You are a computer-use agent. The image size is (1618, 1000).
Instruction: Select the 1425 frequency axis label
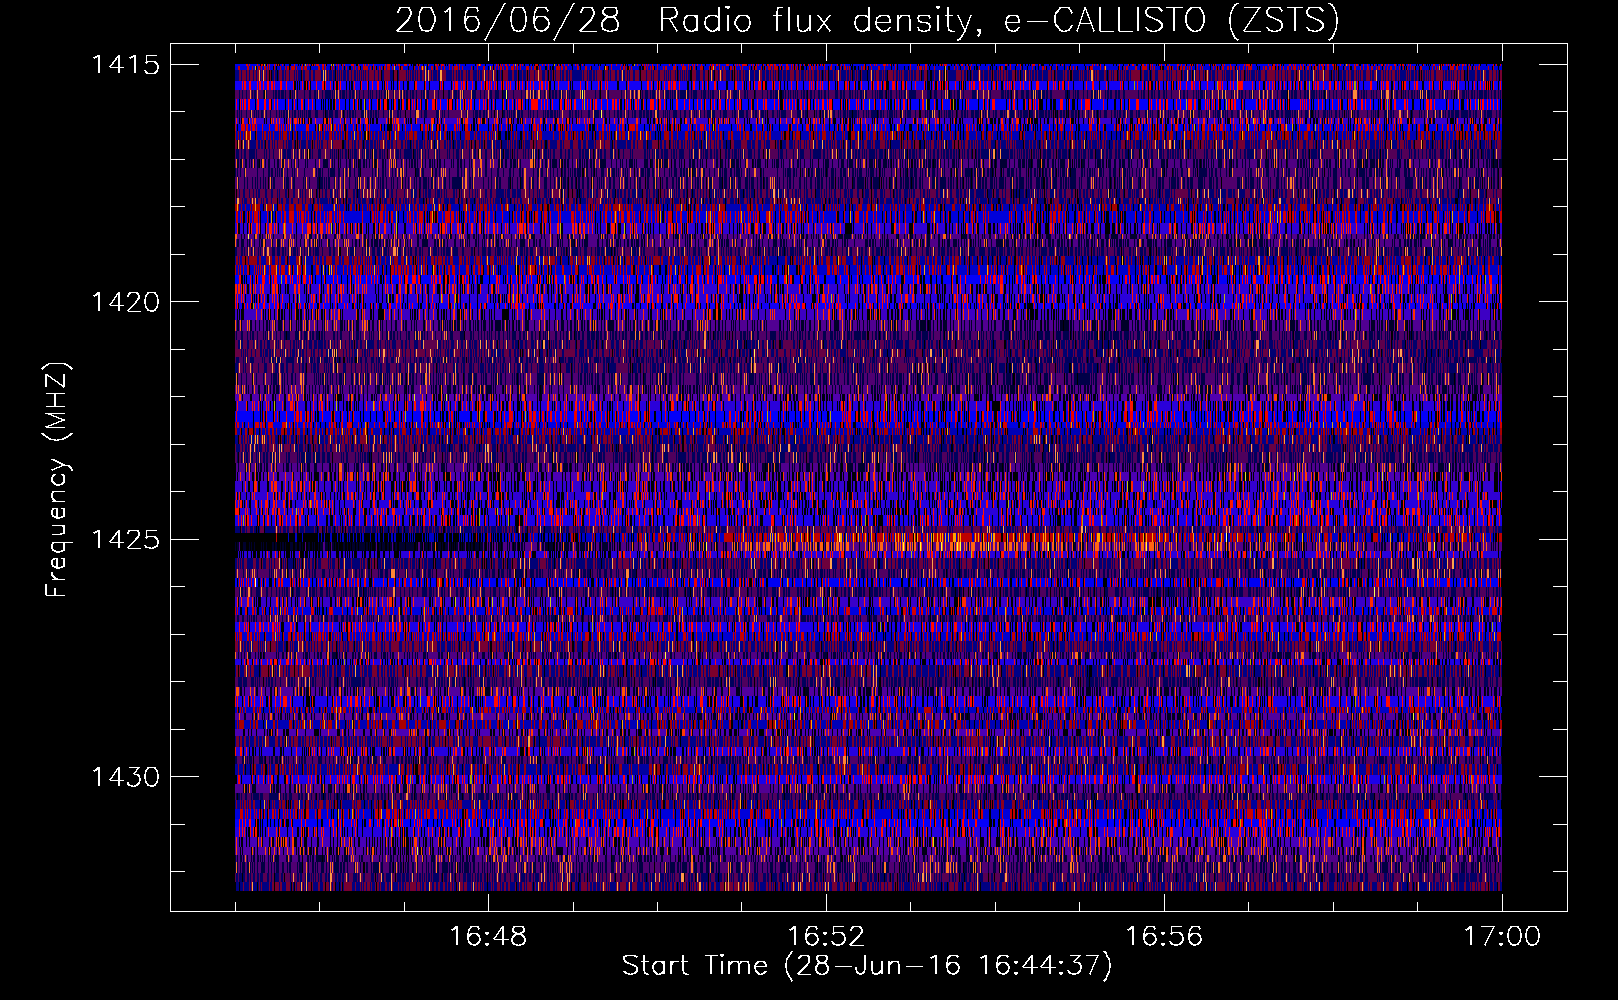tap(125, 540)
